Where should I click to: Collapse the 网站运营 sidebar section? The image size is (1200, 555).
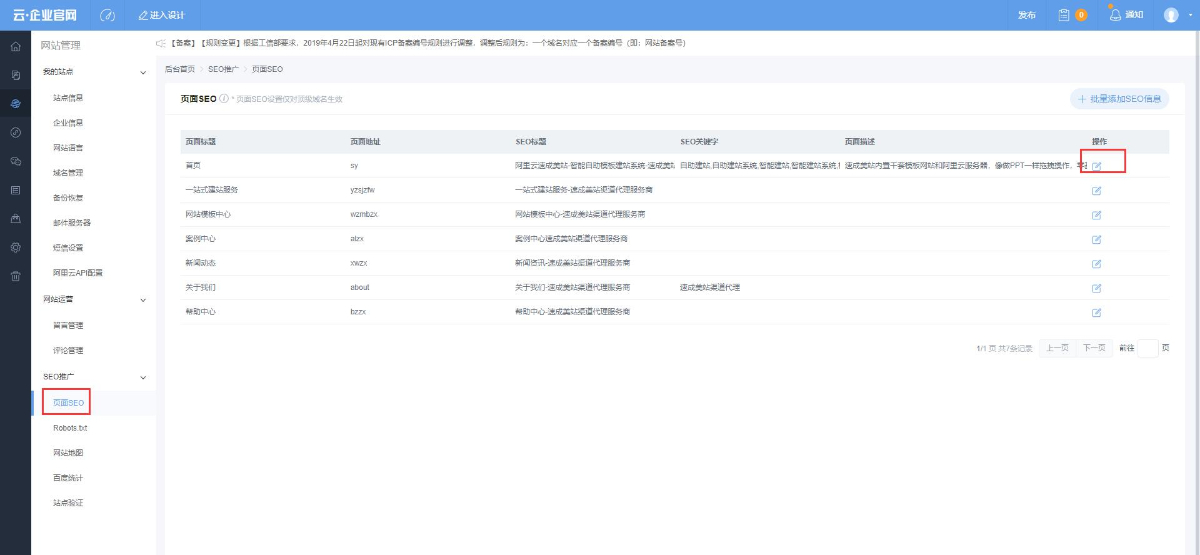(143, 299)
